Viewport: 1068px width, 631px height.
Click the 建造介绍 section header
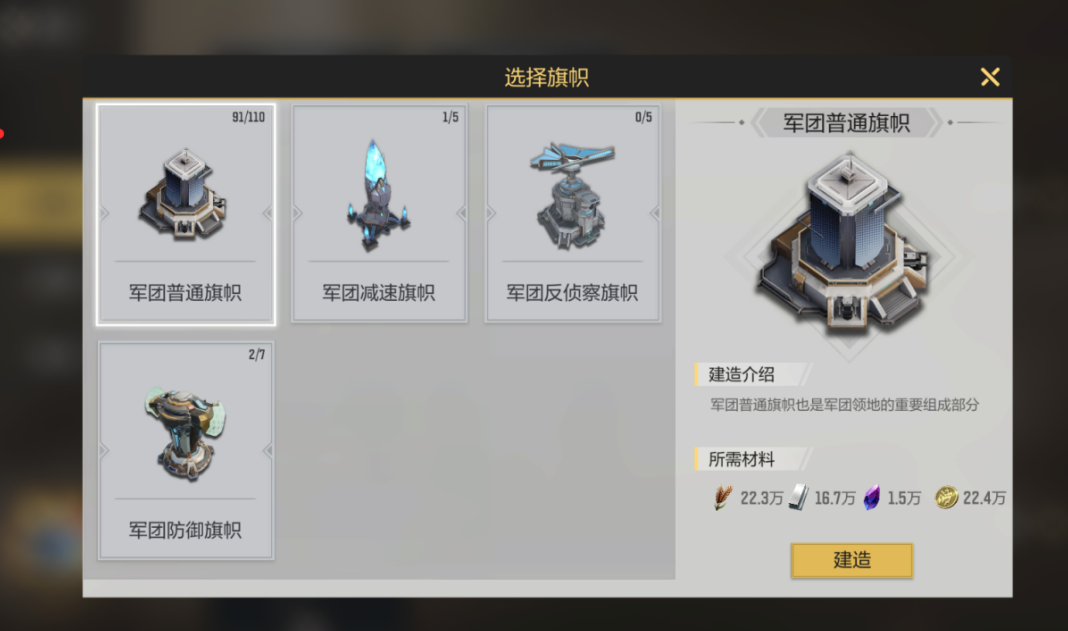pos(741,374)
